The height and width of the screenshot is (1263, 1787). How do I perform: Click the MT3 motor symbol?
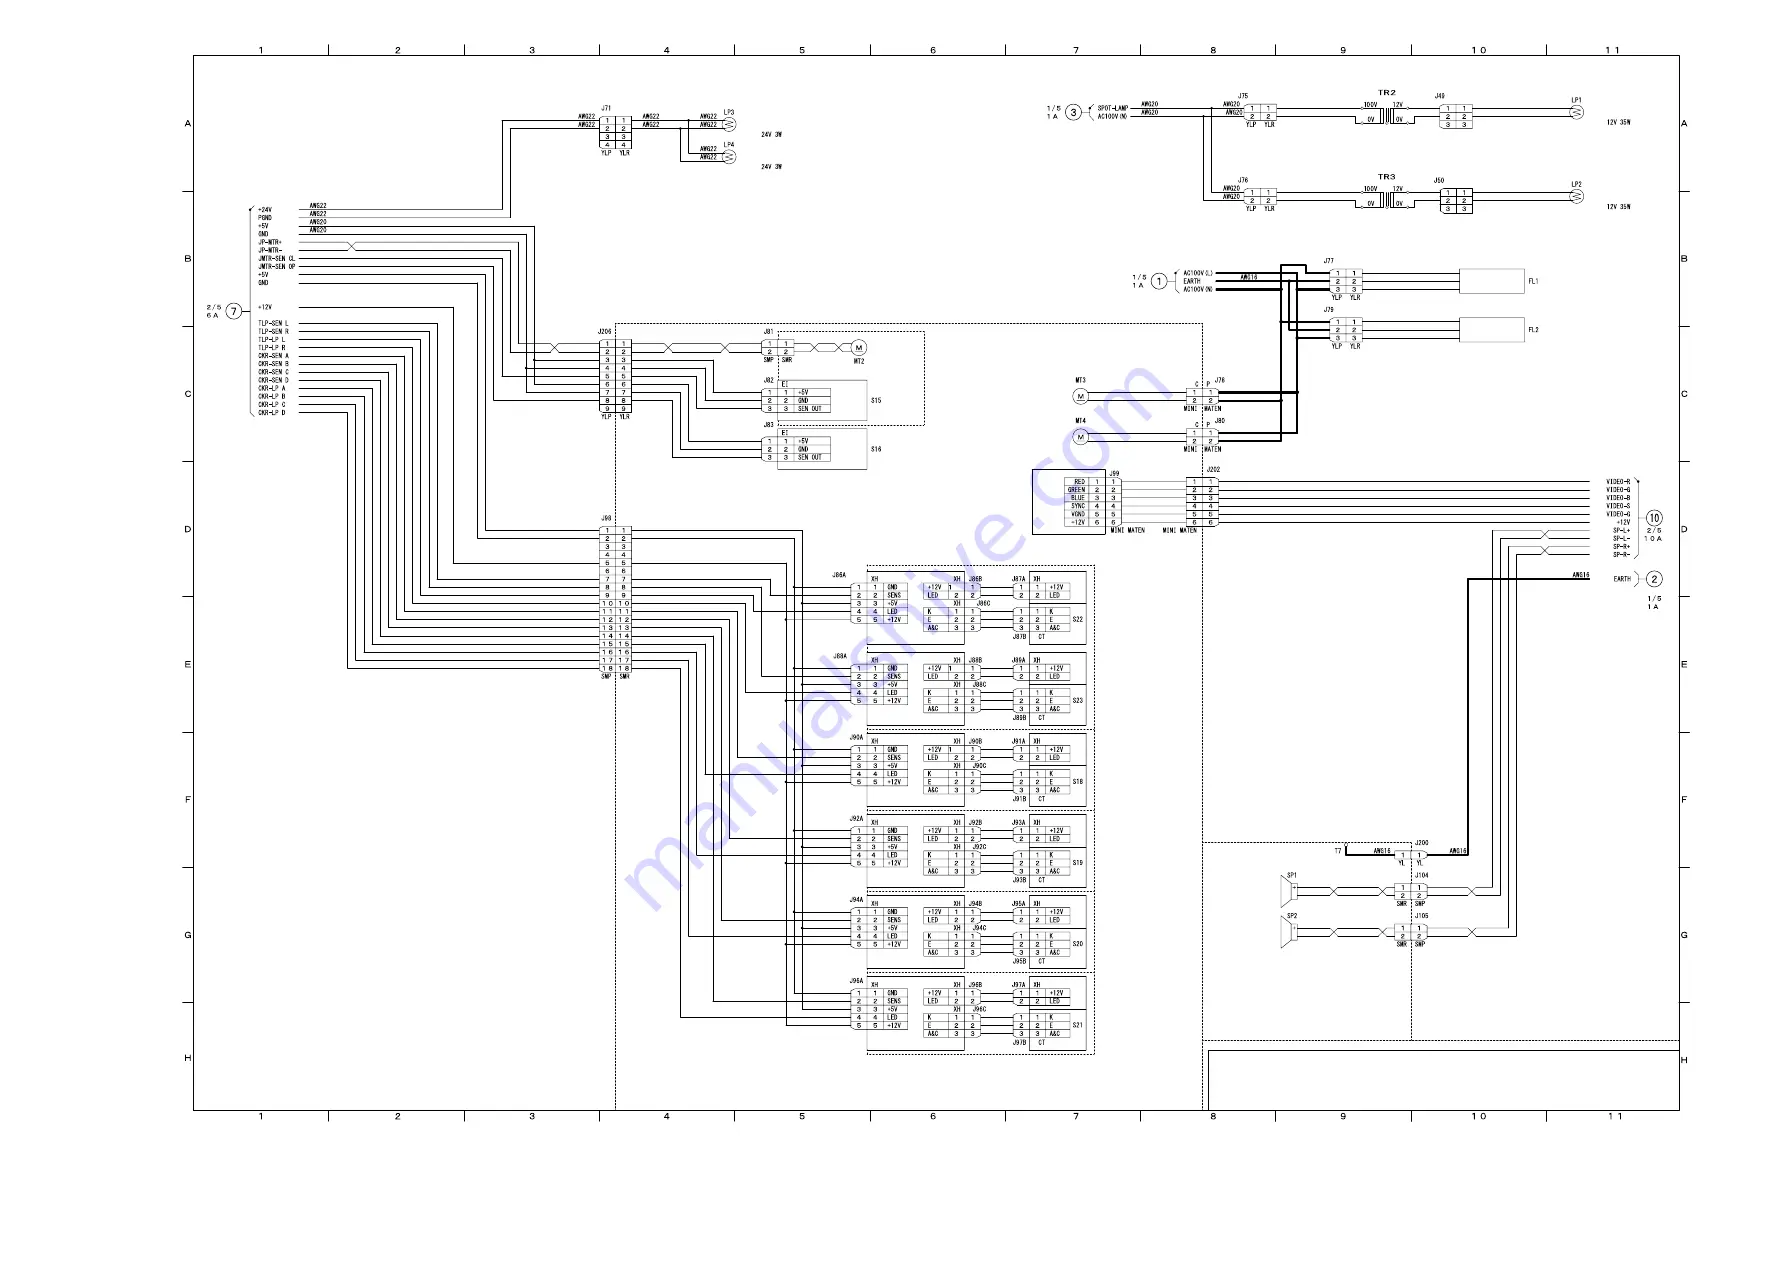pos(1080,397)
